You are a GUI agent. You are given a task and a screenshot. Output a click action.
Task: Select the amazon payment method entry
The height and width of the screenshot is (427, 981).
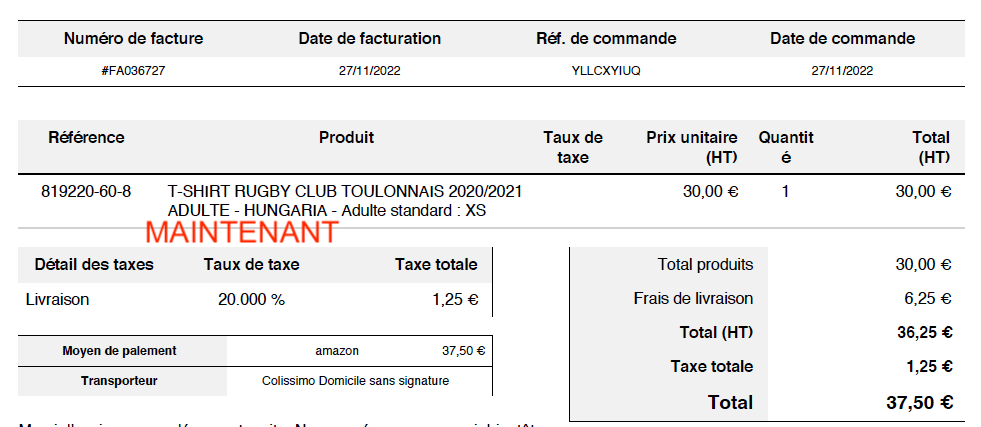click(x=337, y=351)
